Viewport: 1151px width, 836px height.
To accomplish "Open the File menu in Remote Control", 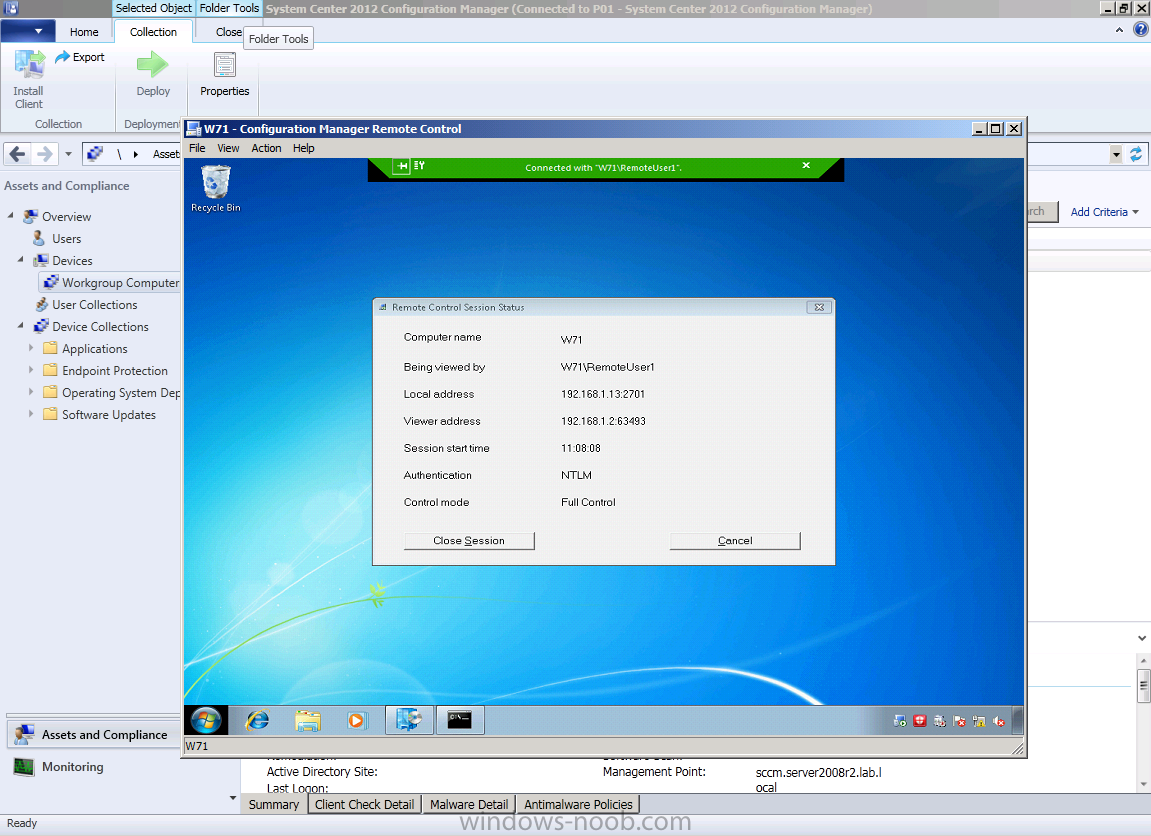I will point(197,148).
